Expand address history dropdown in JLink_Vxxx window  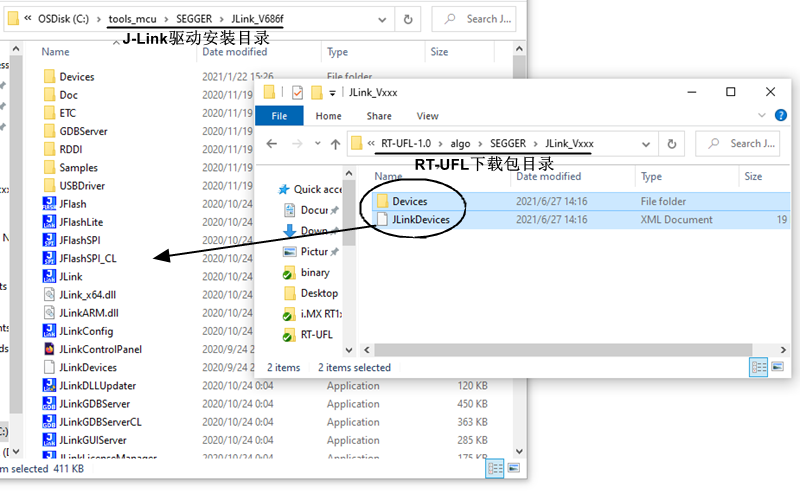coord(646,144)
